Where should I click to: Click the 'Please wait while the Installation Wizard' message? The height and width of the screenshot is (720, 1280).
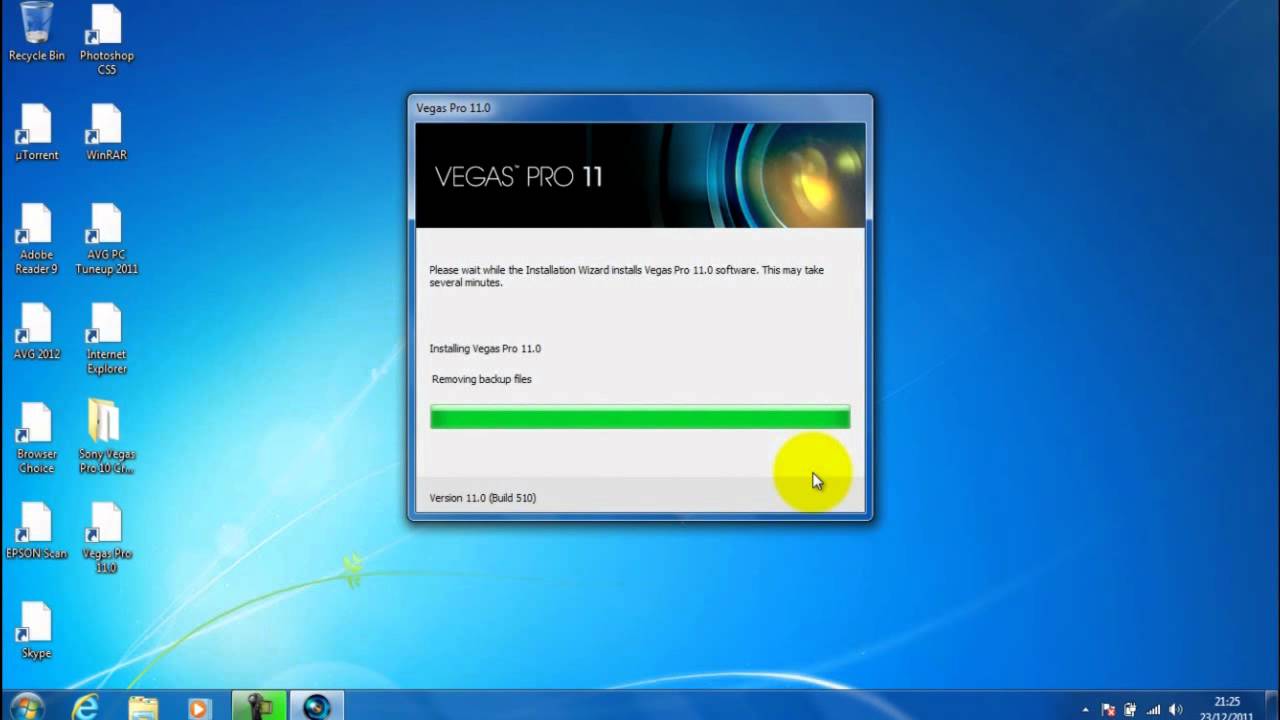point(627,276)
